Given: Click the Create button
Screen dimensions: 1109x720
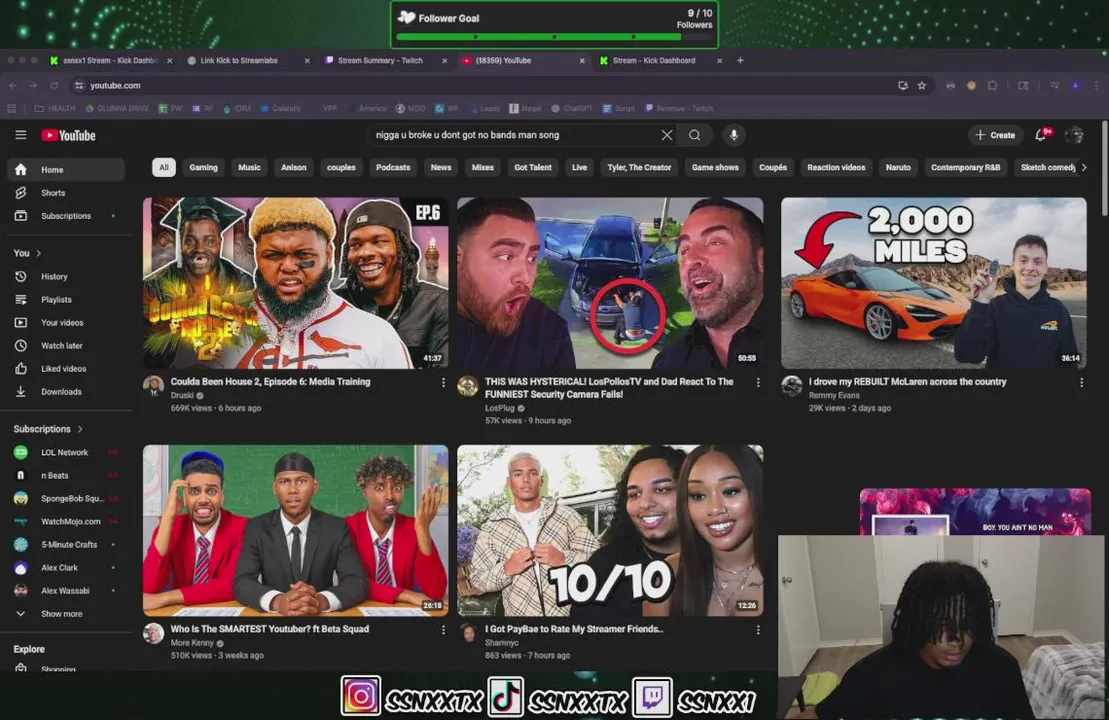Looking at the screenshot, I should 995,135.
